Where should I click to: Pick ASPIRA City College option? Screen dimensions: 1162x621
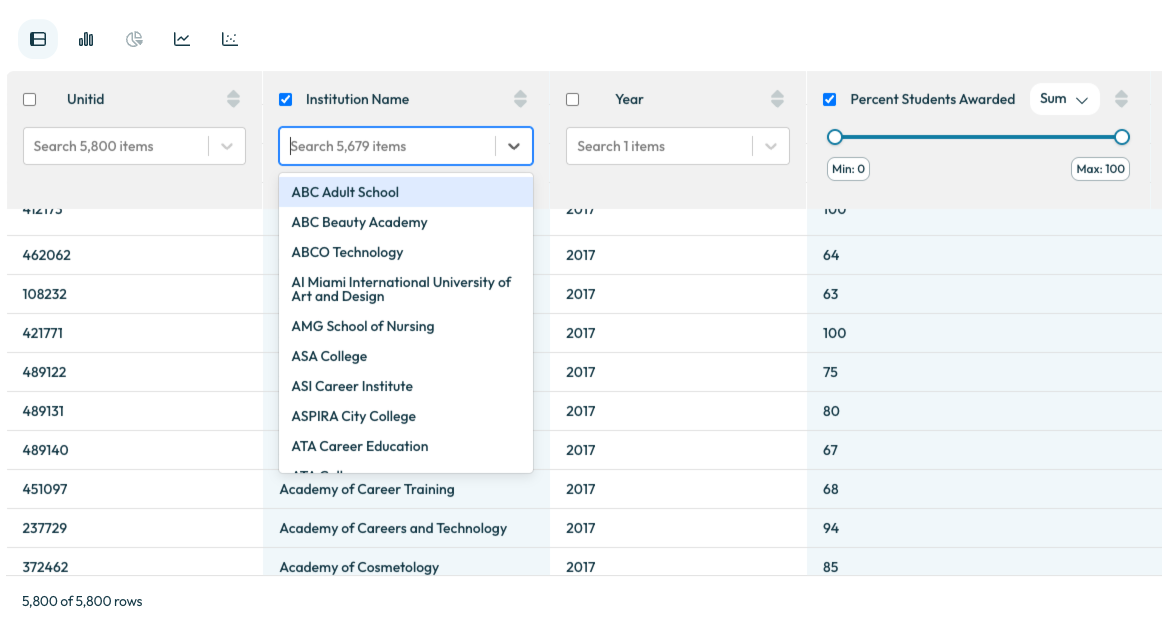(353, 416)
